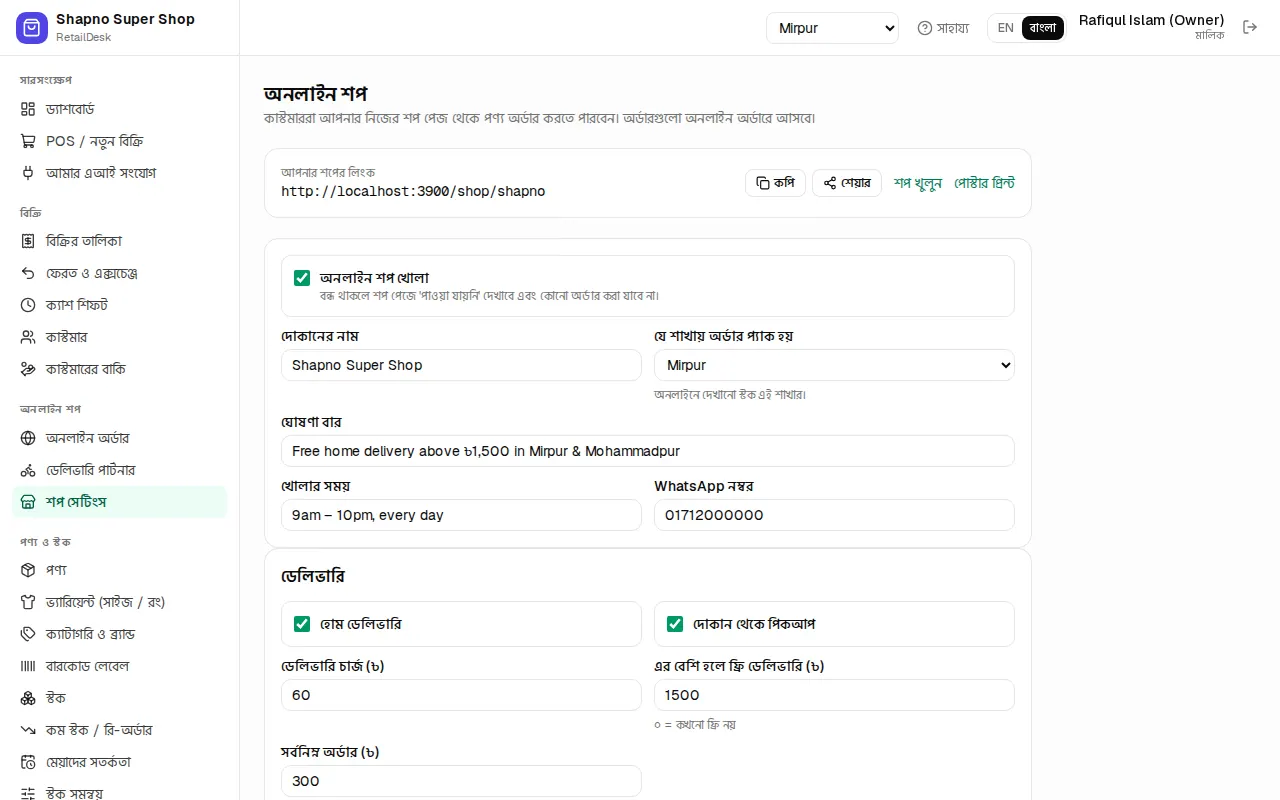Open the পোস্টার প্রিন্ট link
The height and width of the screenshot is (800, 1280).
(x=984, y=183)
